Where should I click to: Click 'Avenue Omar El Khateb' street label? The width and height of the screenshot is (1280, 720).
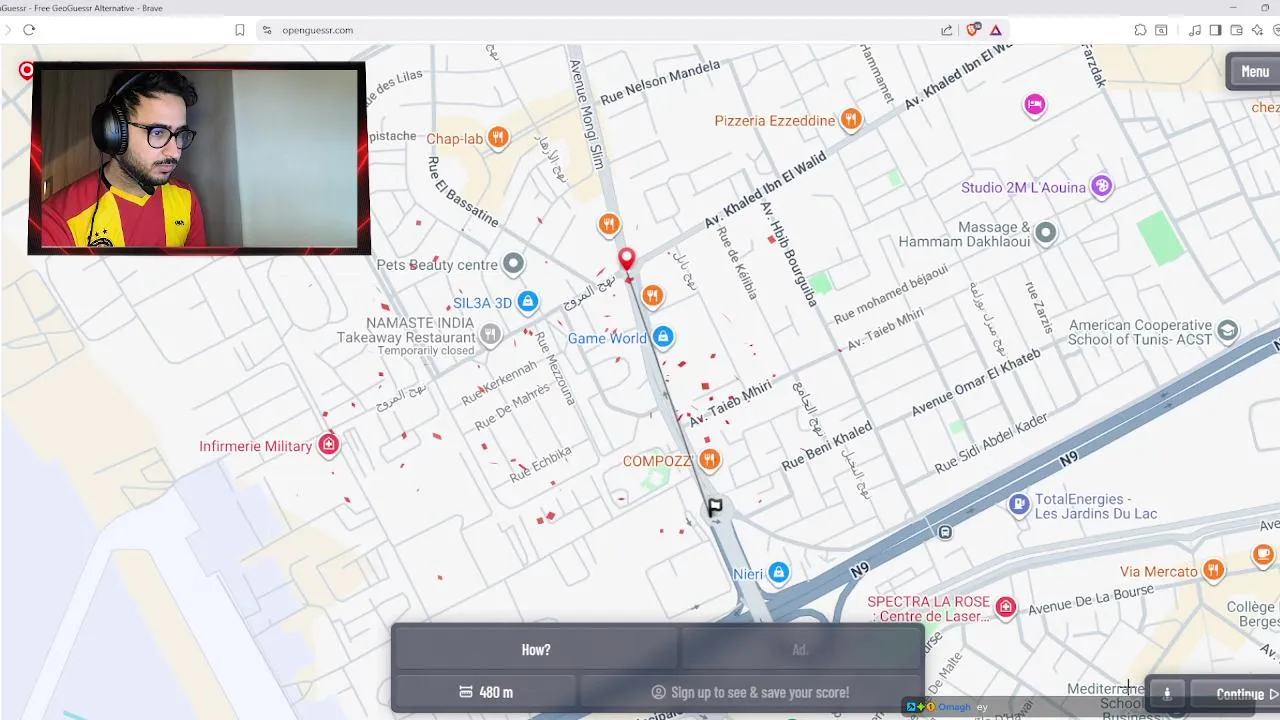click(976, 381)
